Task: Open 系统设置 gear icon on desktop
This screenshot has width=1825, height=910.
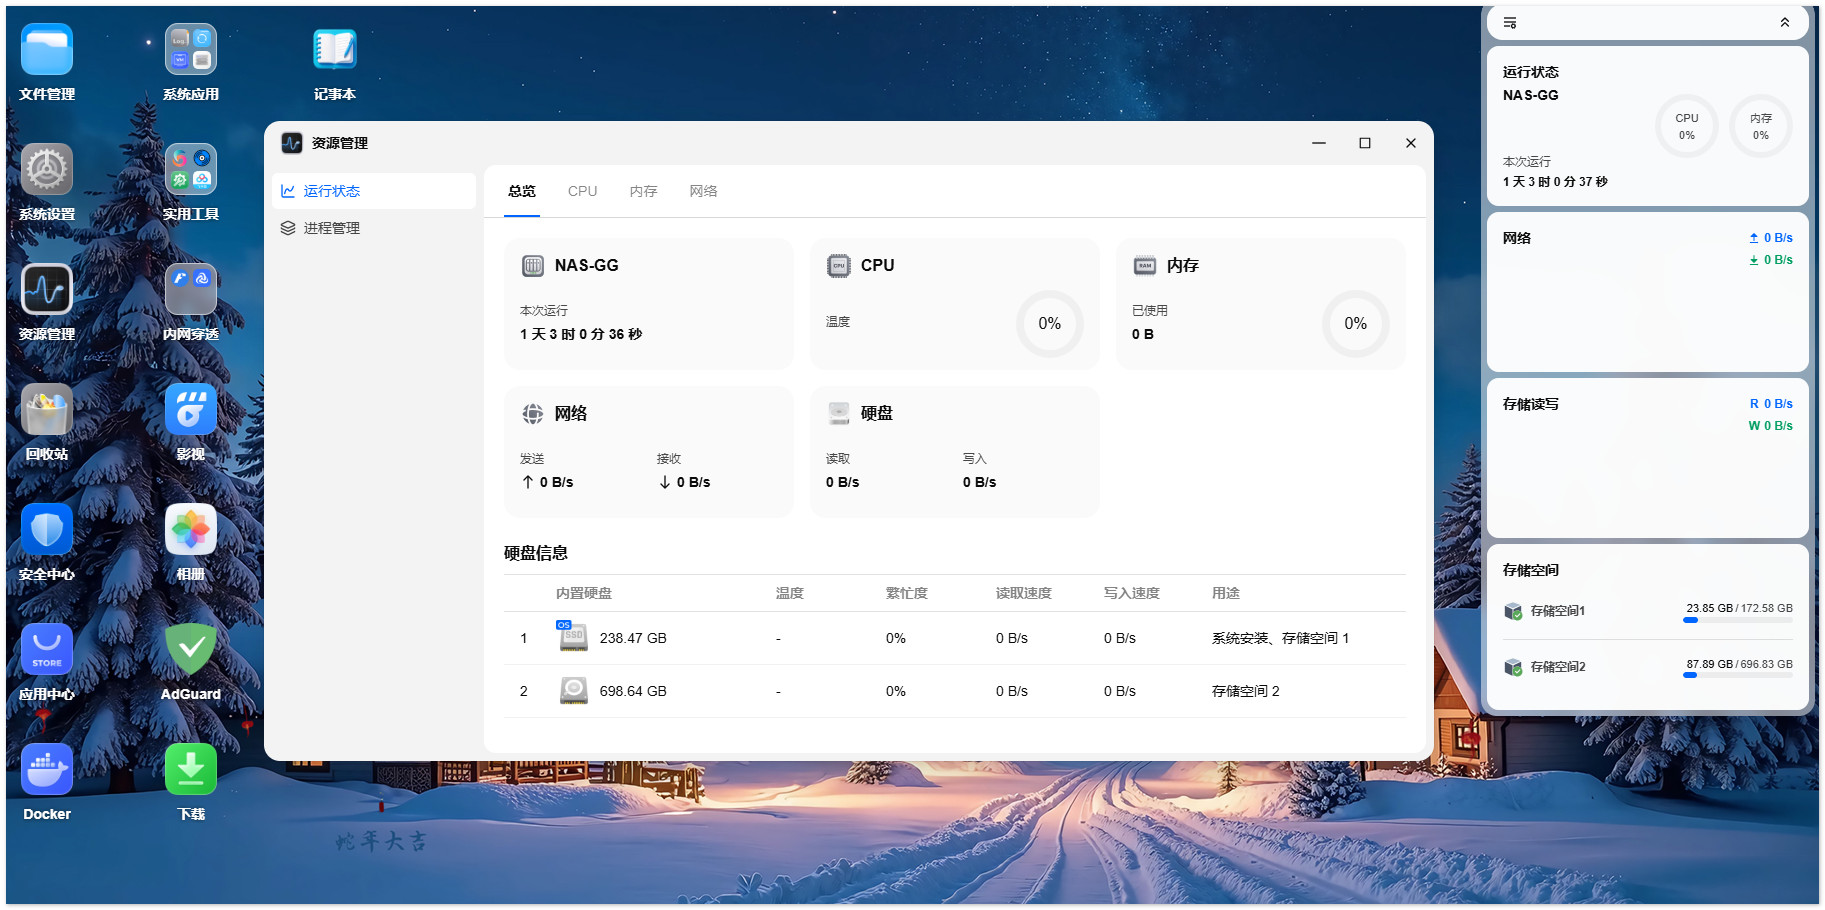Action: 47,170
